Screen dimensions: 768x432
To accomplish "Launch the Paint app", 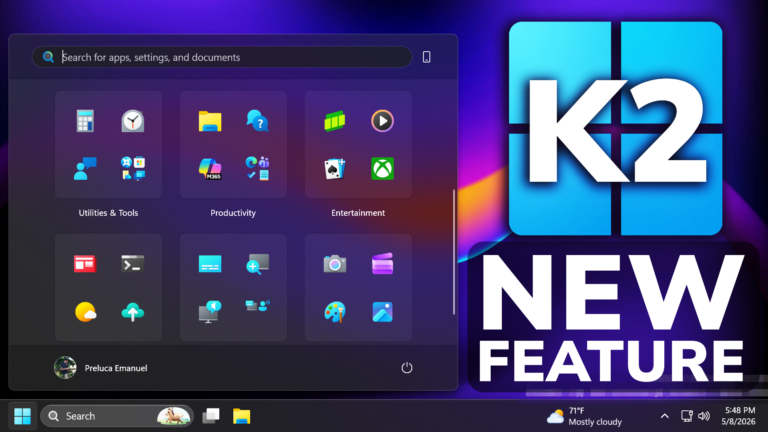I will click(x=335, y=312).
